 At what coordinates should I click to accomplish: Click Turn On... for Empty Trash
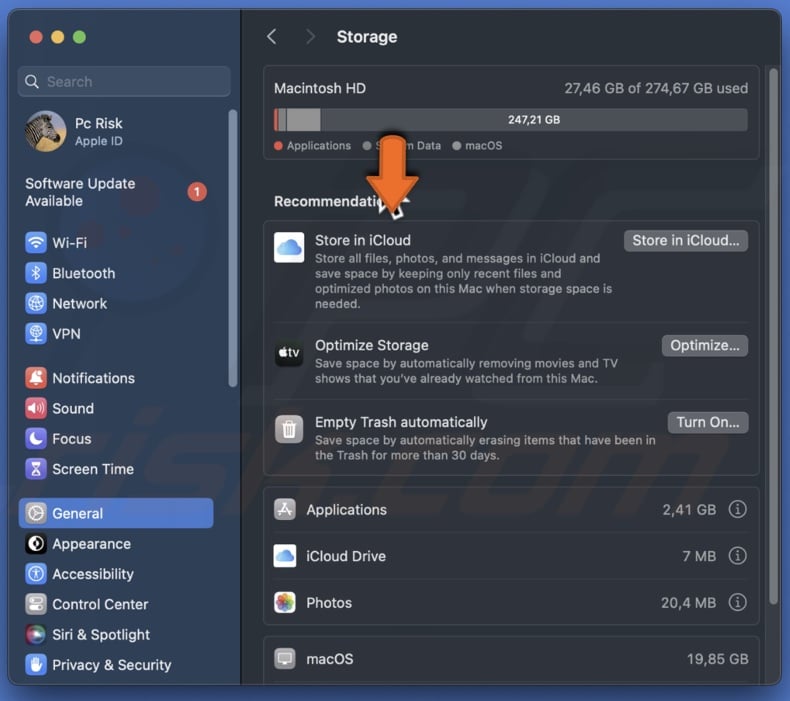(x=708, y=422)
